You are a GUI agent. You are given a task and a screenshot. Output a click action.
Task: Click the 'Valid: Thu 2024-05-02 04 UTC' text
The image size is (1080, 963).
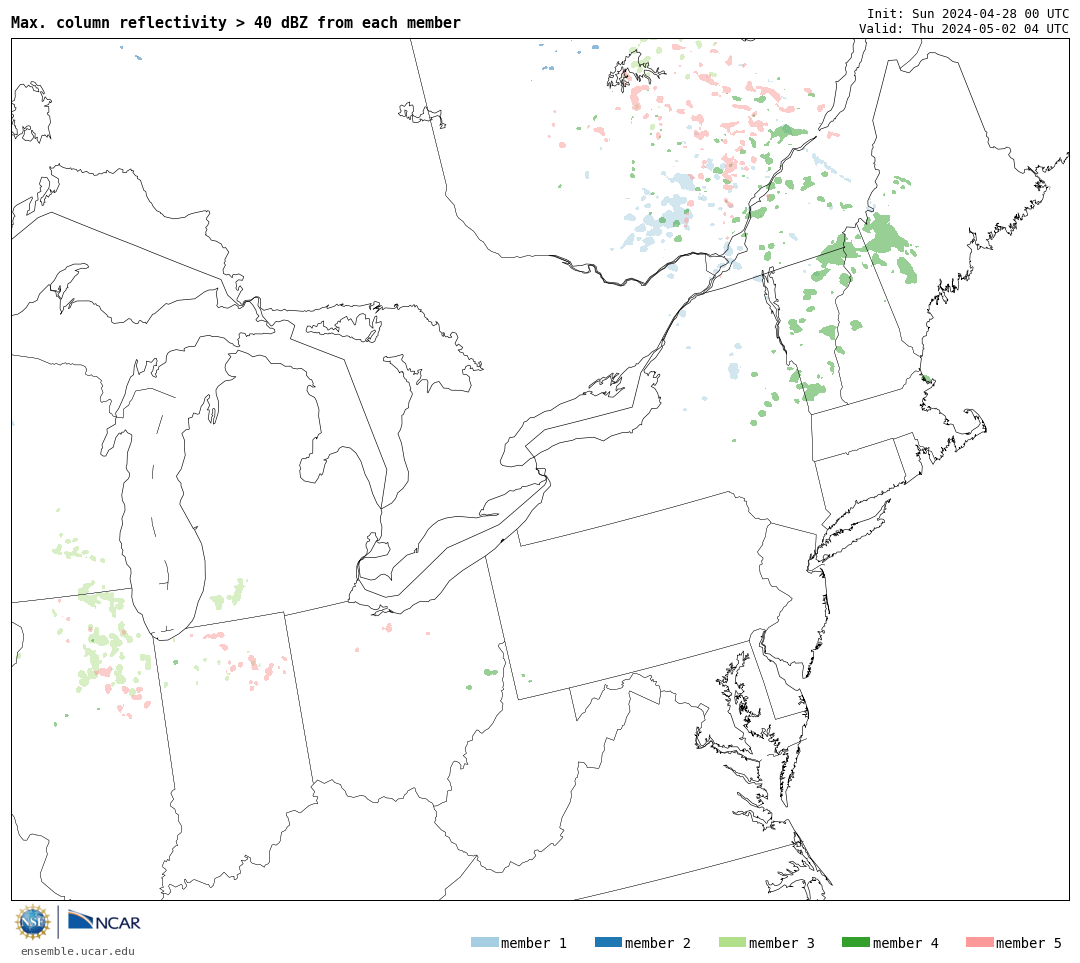point(964,28)
